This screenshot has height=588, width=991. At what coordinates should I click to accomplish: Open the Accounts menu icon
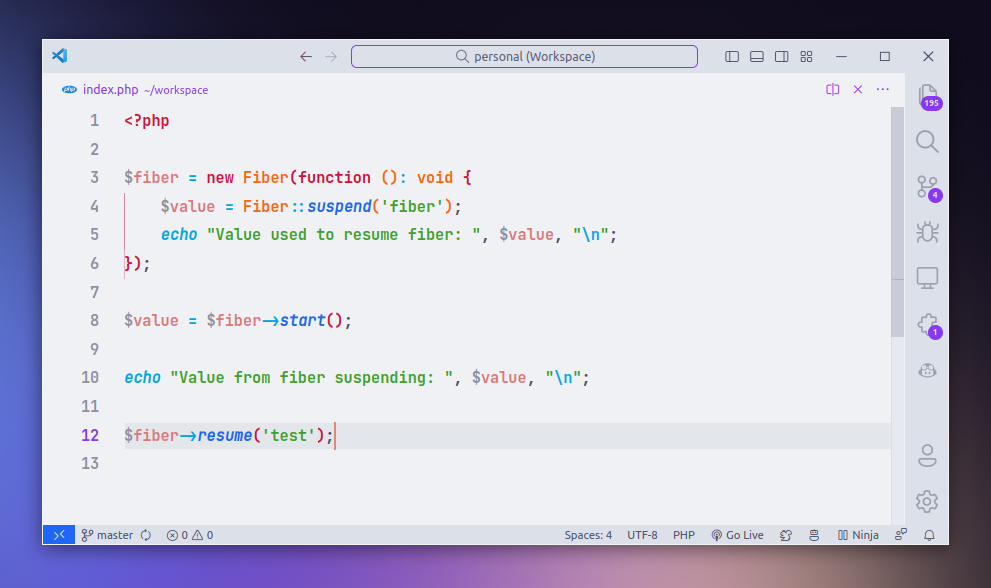(927, 455)
